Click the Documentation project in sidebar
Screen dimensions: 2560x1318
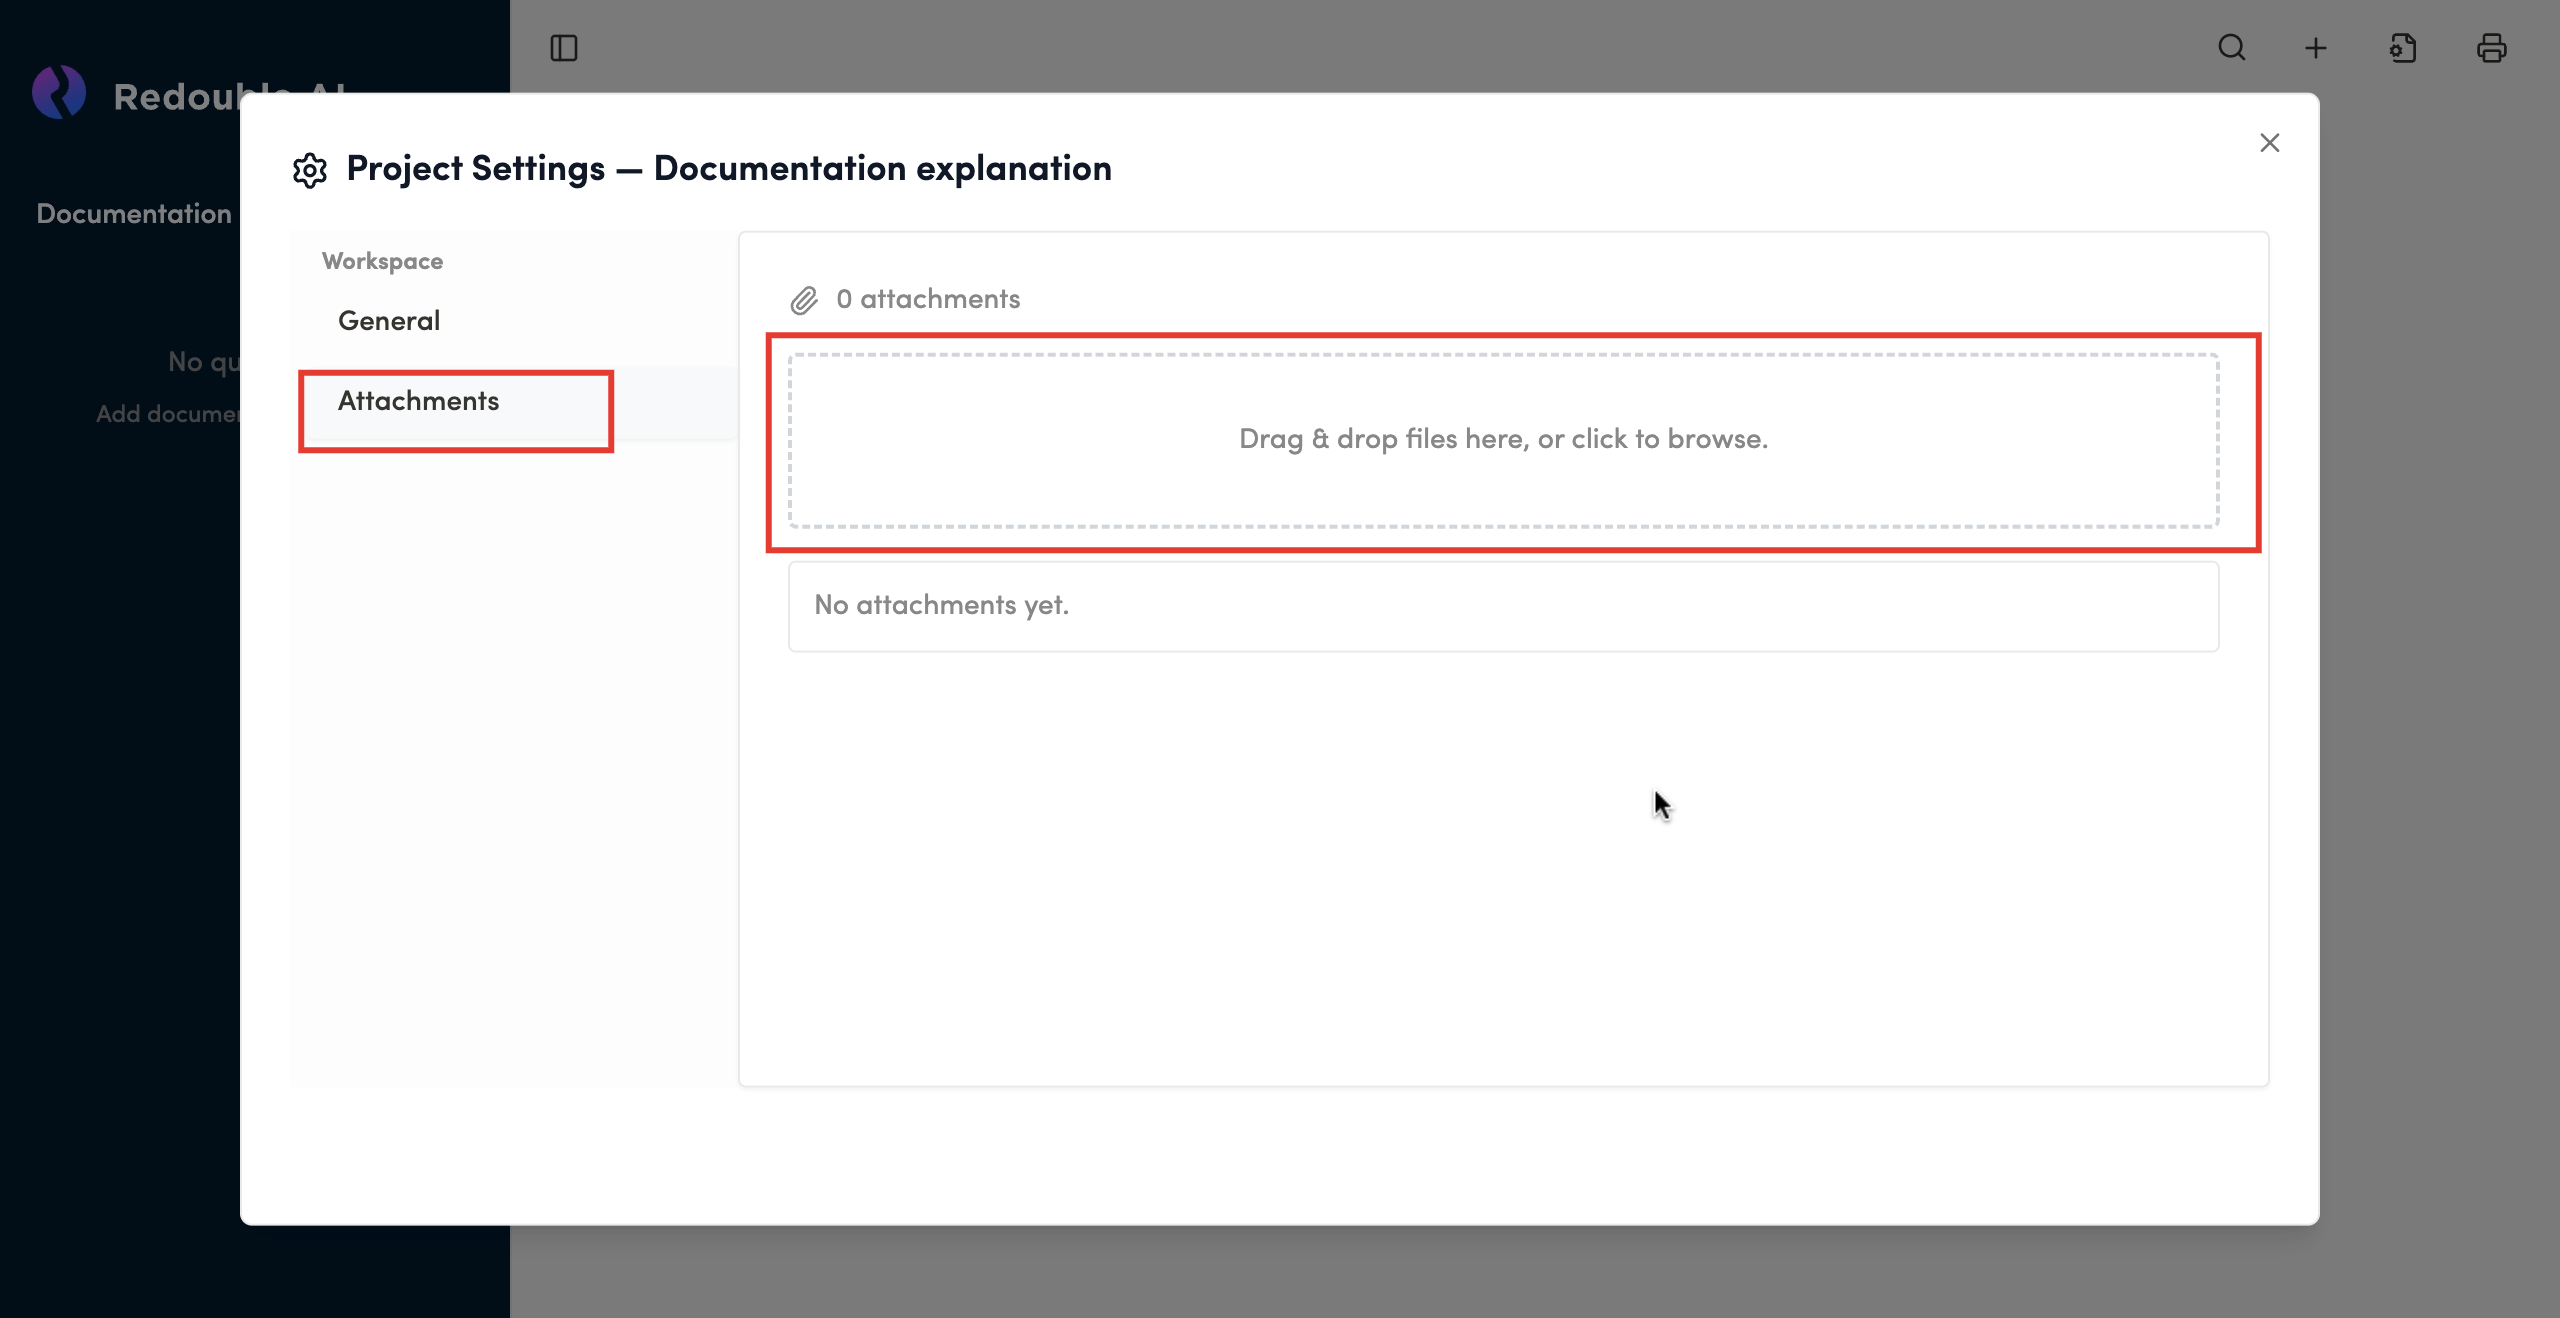tap(134, 213)
